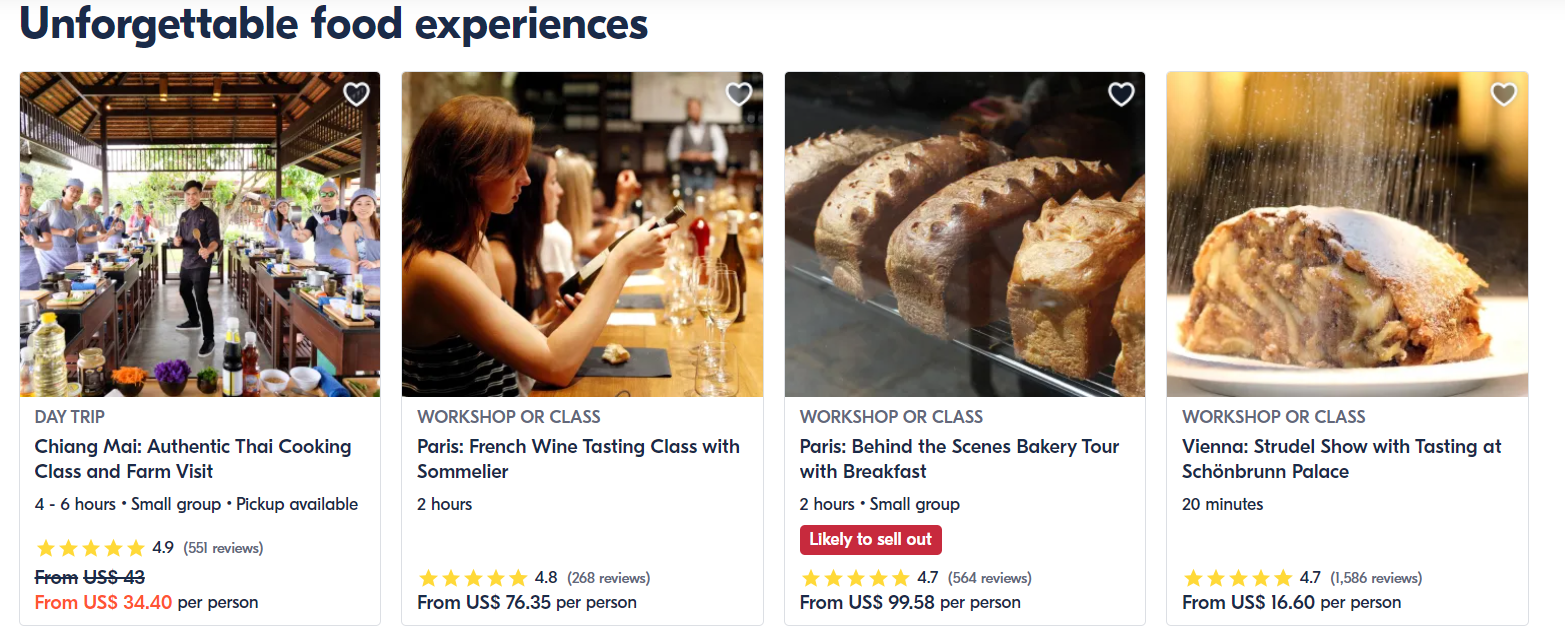Click the 1,586 reviews count
The height and width of the screenshot is (637, 1565).
point(1376,578)
